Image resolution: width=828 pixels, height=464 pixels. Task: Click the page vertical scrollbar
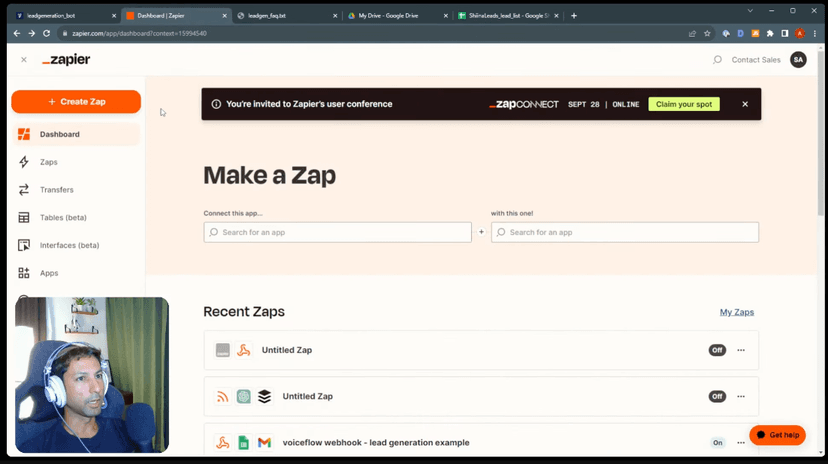coord(820,134)
